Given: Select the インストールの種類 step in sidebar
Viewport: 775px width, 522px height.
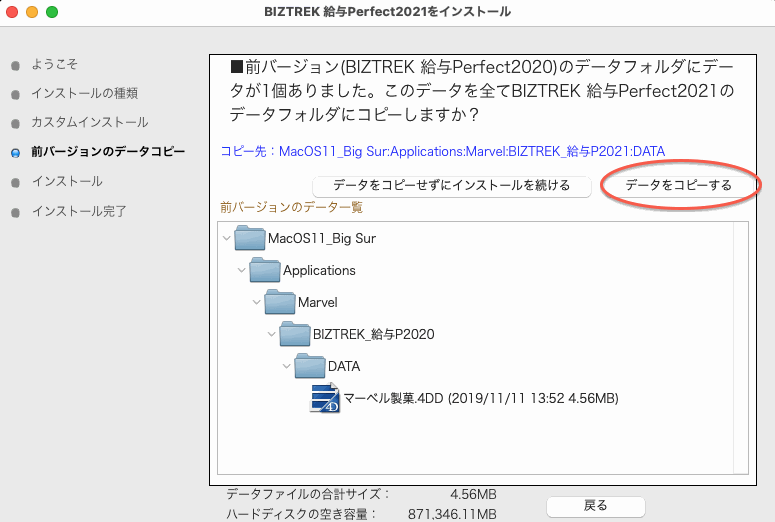Looking at the screenshot, I should point(84,93).
